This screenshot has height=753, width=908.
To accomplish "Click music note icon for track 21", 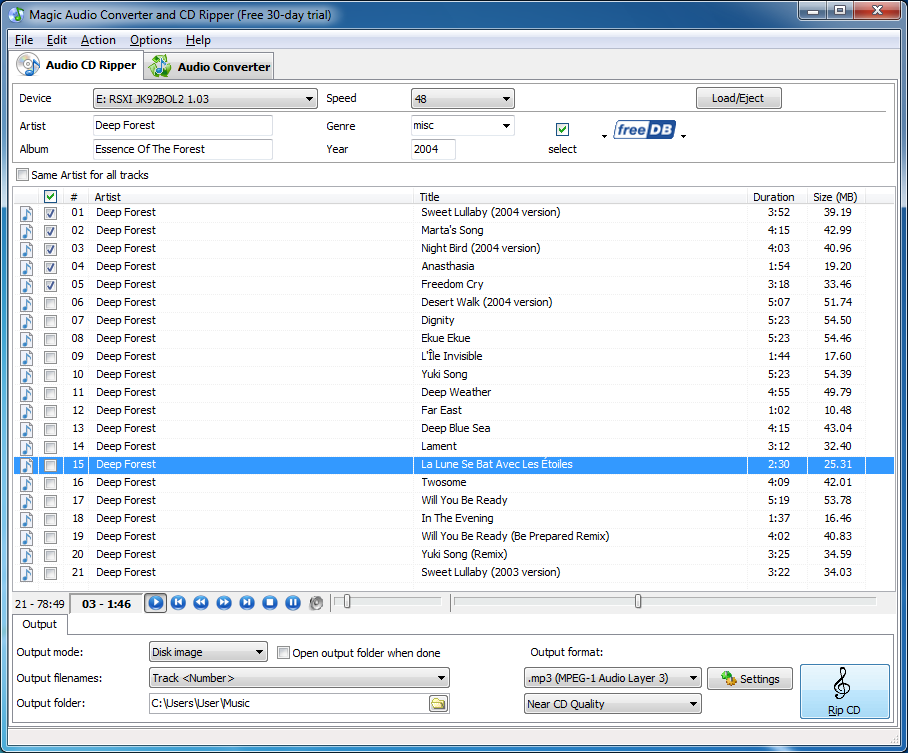I will click(x=27, y=572).
